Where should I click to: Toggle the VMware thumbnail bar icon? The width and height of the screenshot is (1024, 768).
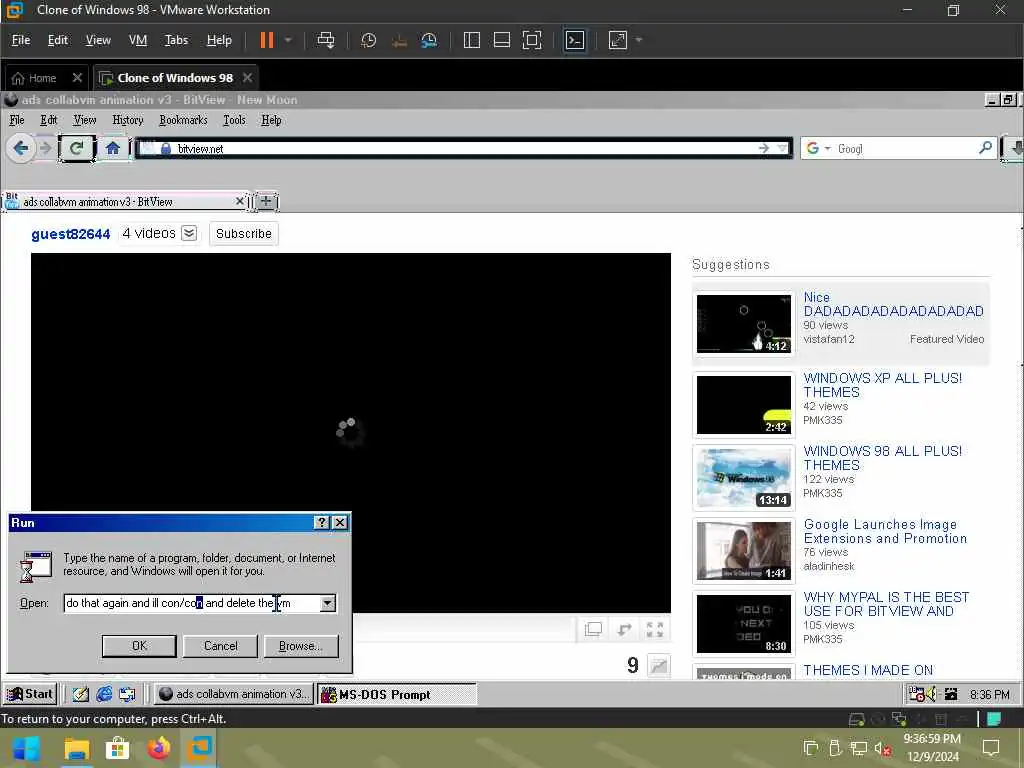(502, 40)
